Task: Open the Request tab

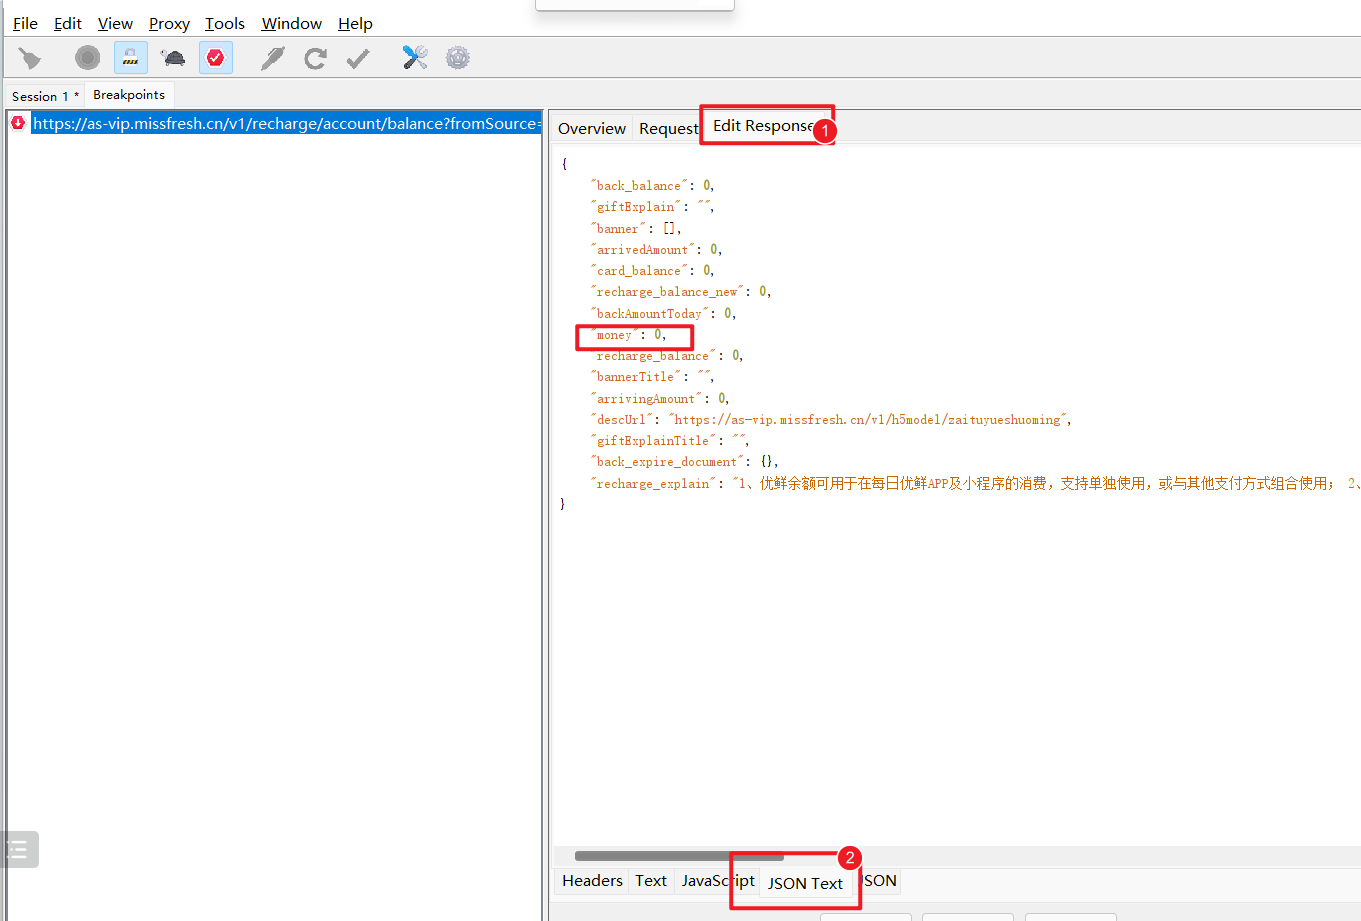Action: point(668,128)
